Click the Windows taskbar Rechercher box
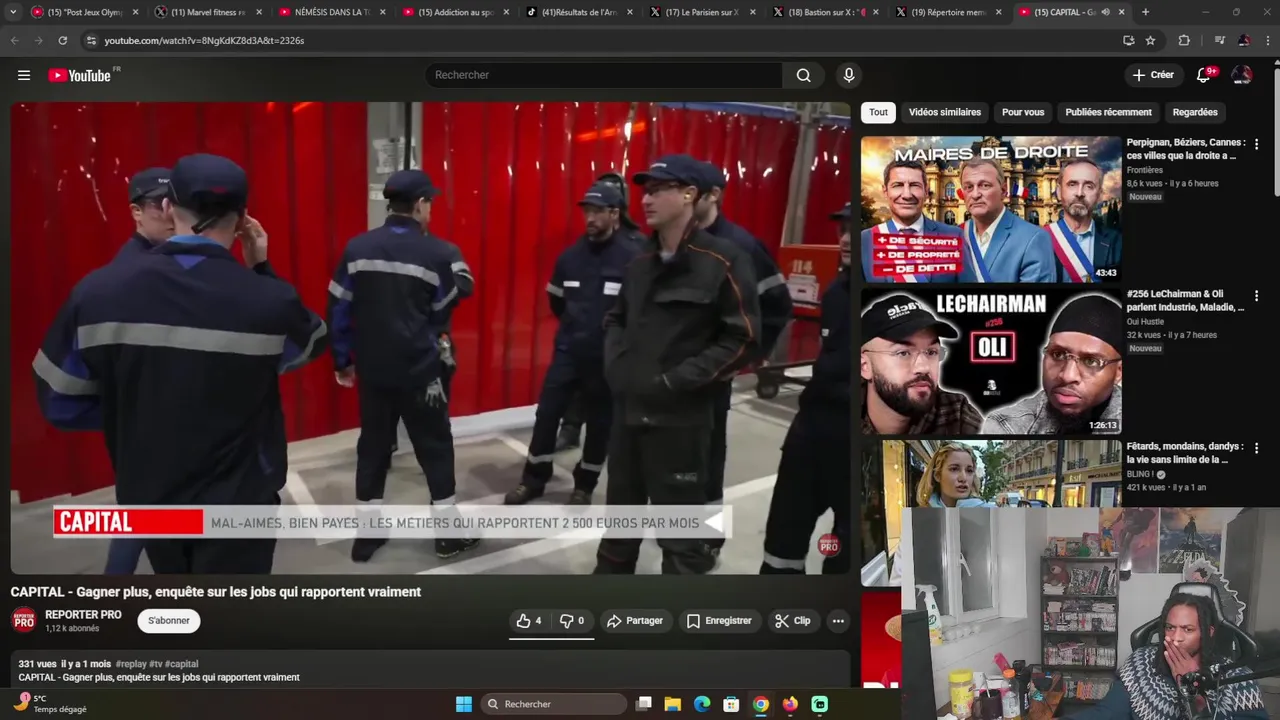The width and height of the screenshot is (1280, 720). pyautogui.click(x=555, y=704)
